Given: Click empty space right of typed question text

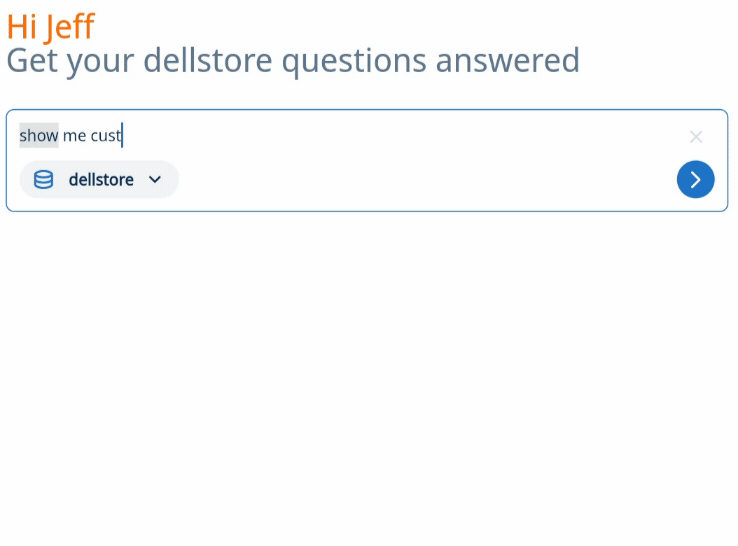Looking at the screenshot, I should (x=400, y=135).
